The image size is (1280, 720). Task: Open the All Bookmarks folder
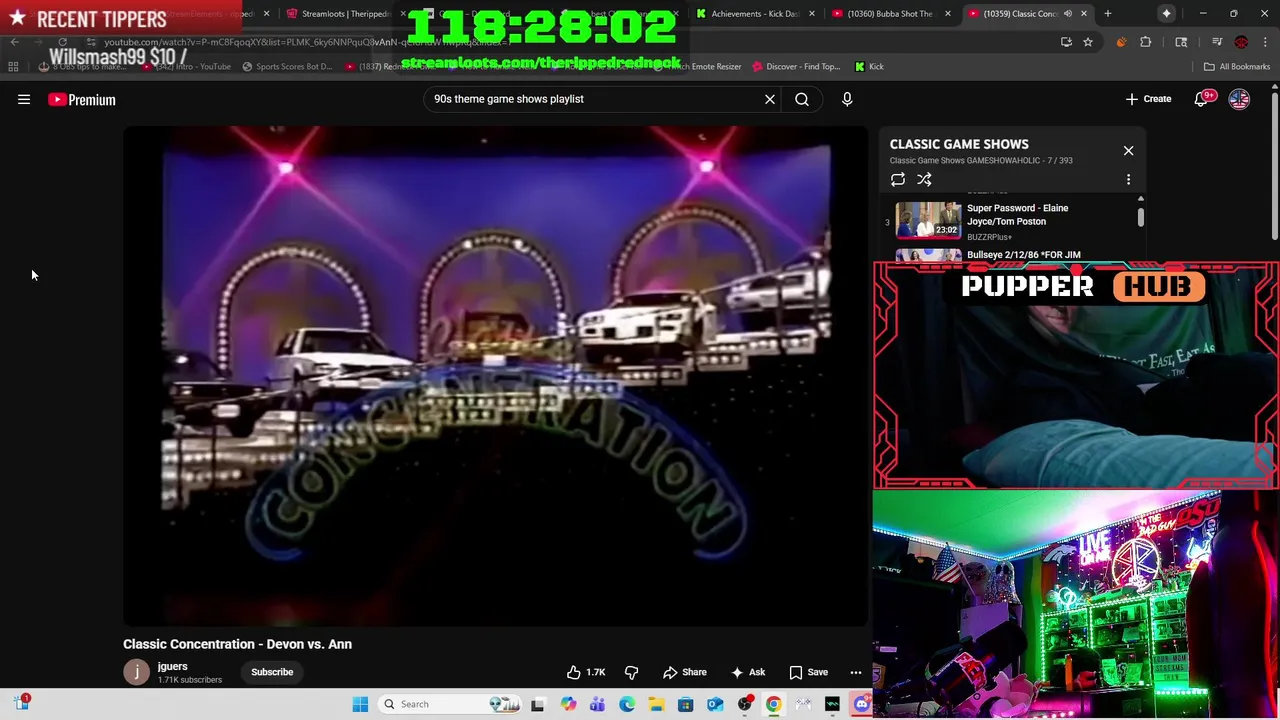pyautogui.click(x=1237, y=66)
